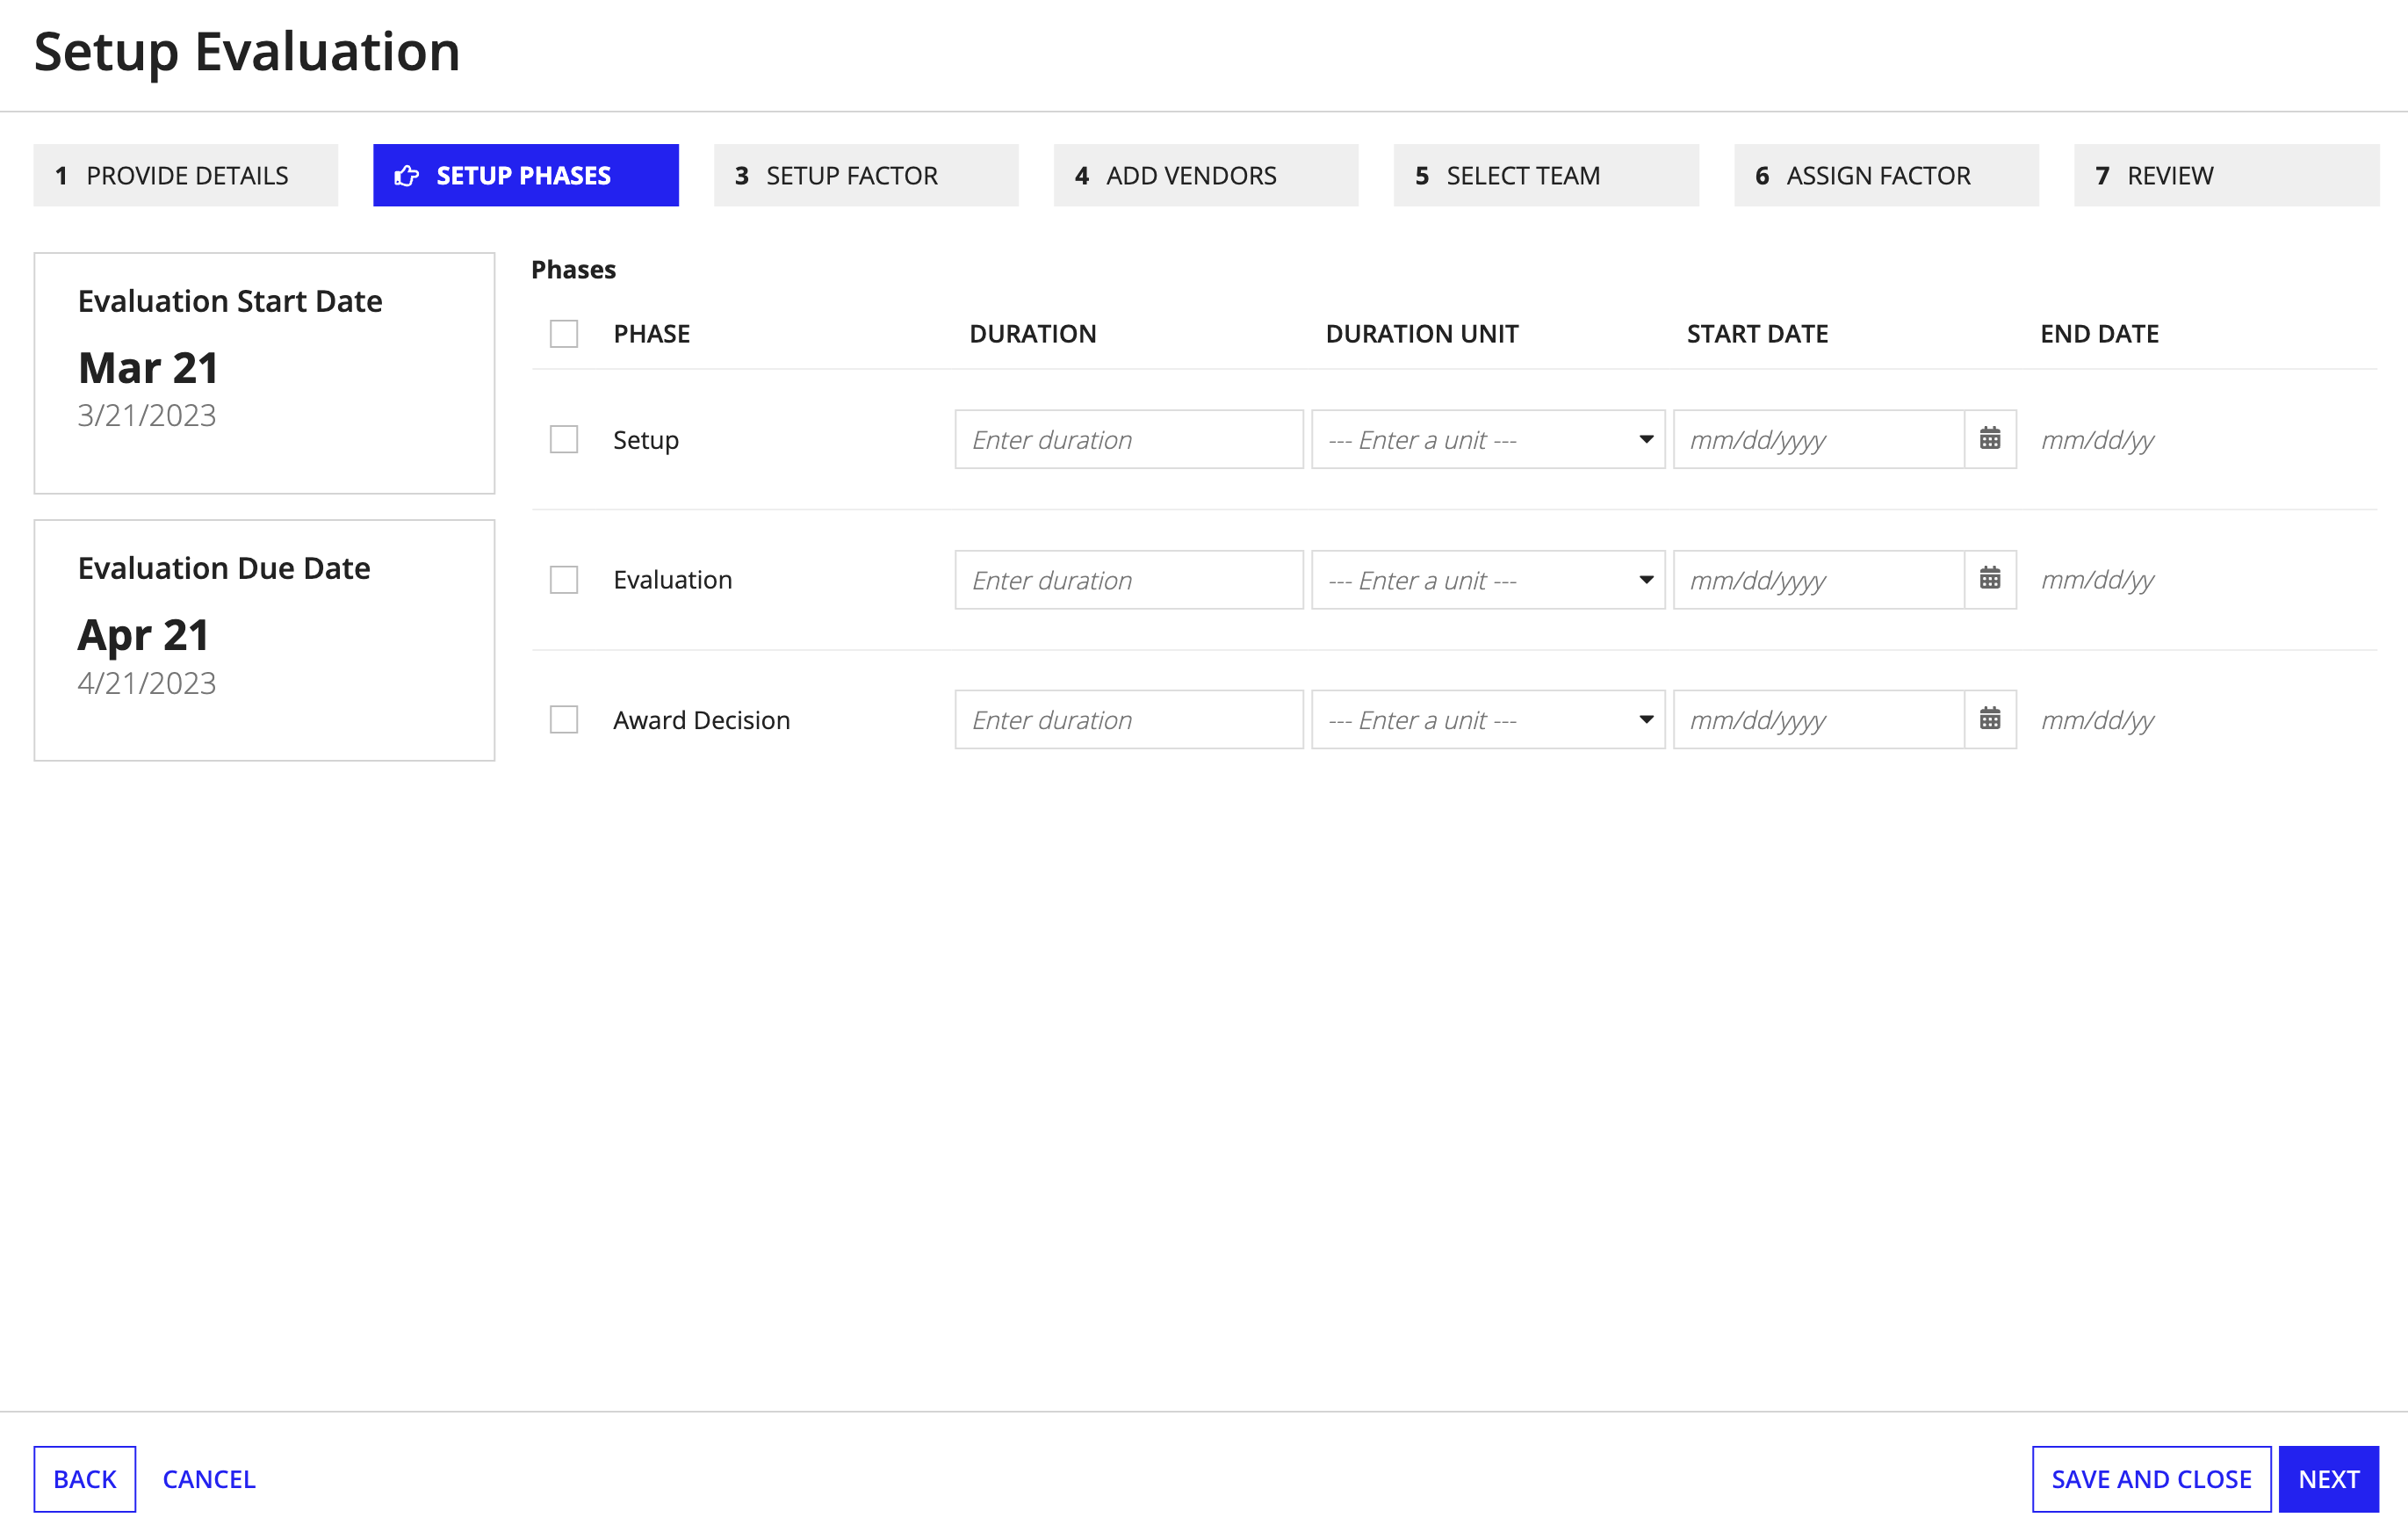The width and height of the screenshot is (2408, 1532).
Task: Go to step 6 Assign Factor
Action: 1886,175
